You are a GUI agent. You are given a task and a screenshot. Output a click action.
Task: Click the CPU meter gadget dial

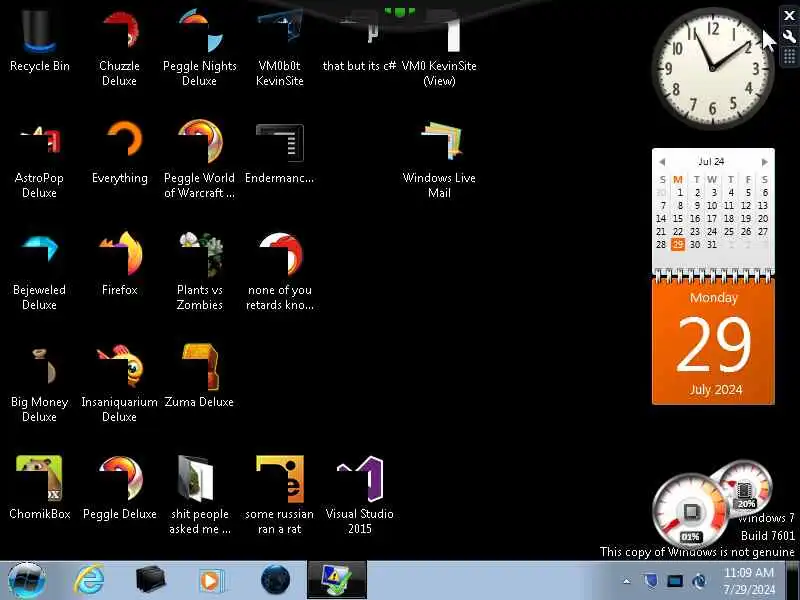pos(690,511)
